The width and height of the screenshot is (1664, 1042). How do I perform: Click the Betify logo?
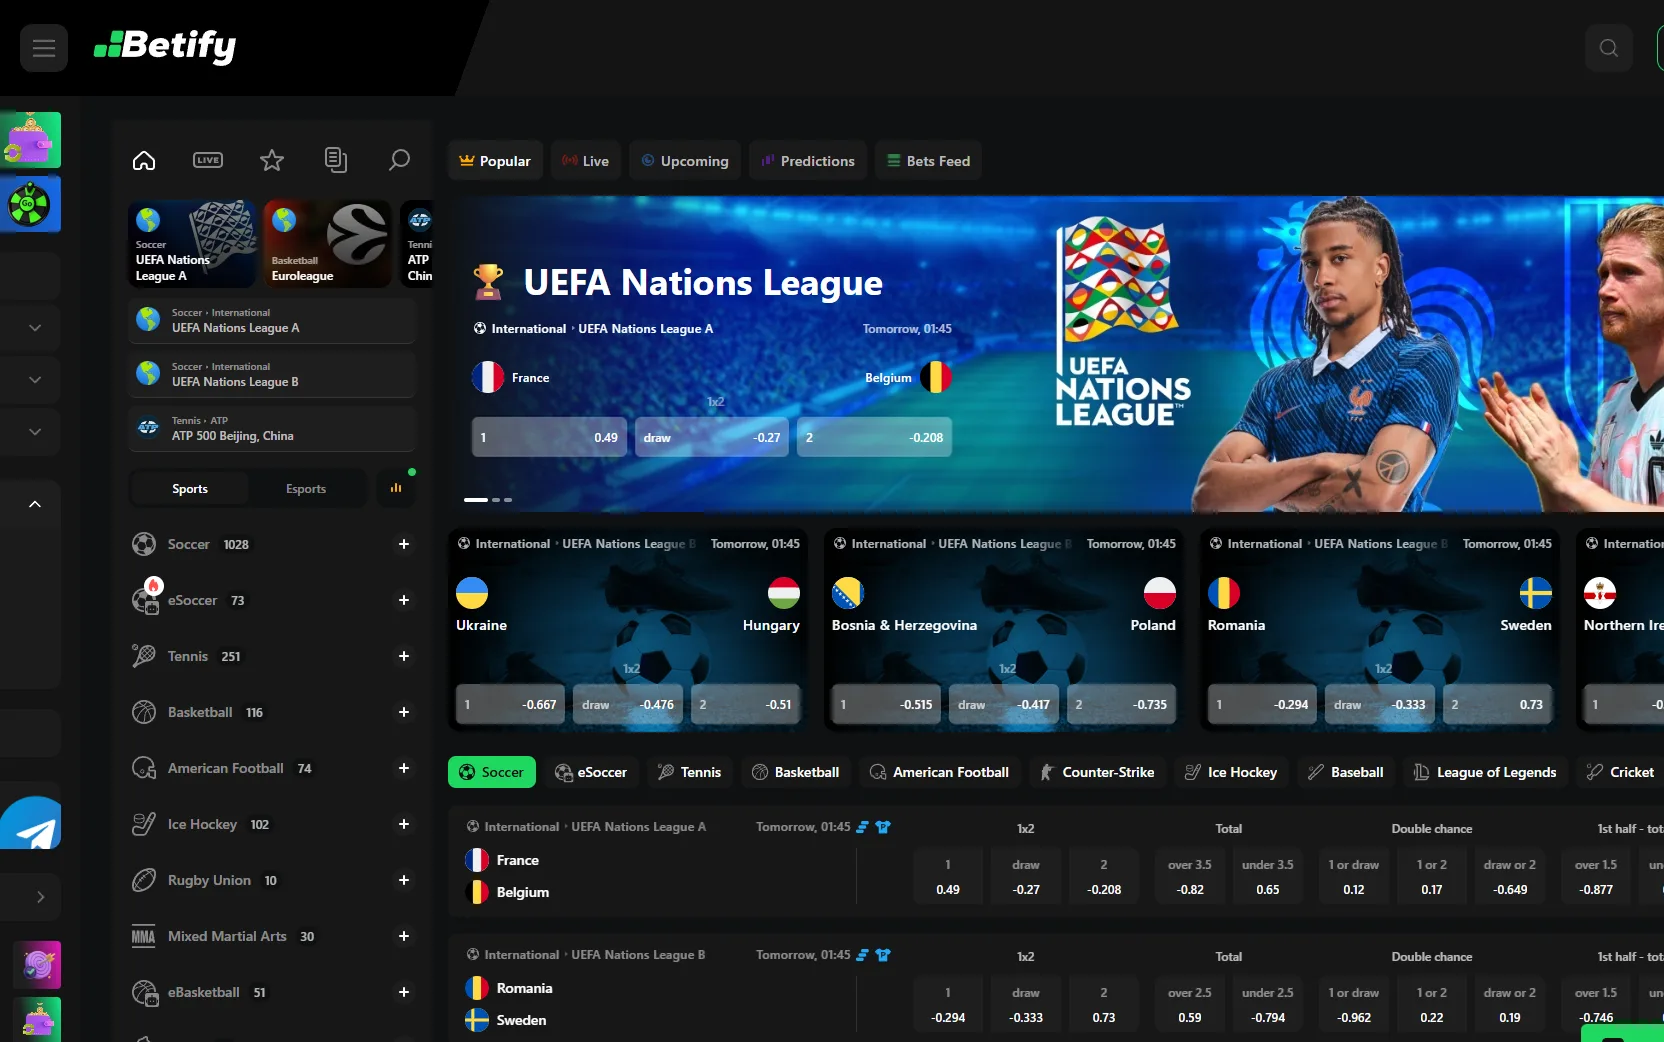[165, 46]
